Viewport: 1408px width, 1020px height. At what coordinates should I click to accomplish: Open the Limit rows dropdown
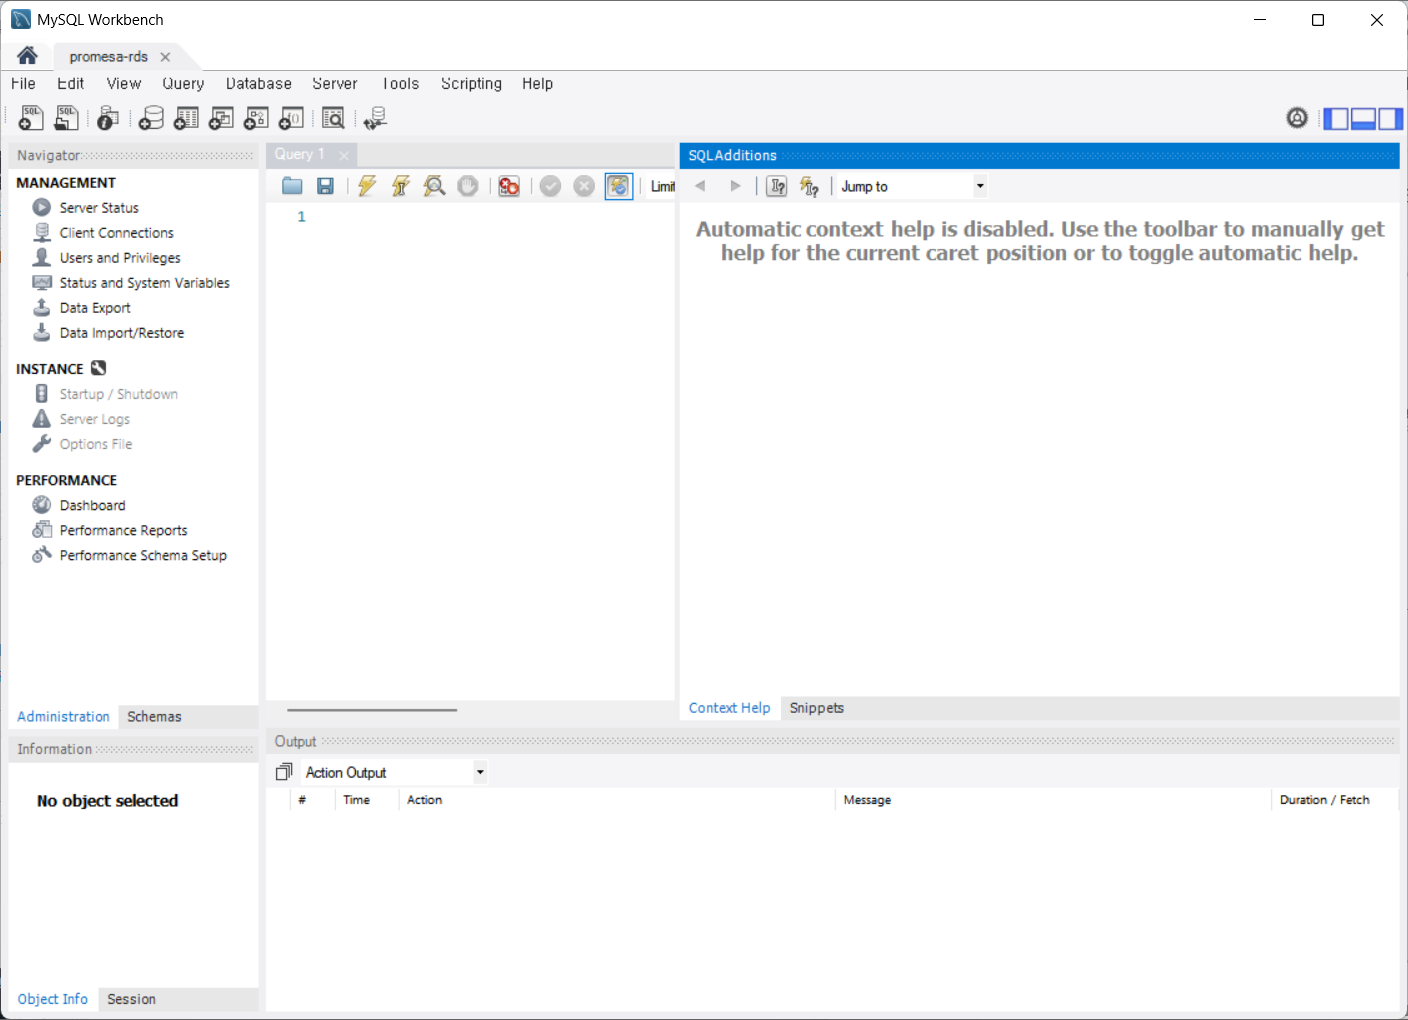click(662, 186)
